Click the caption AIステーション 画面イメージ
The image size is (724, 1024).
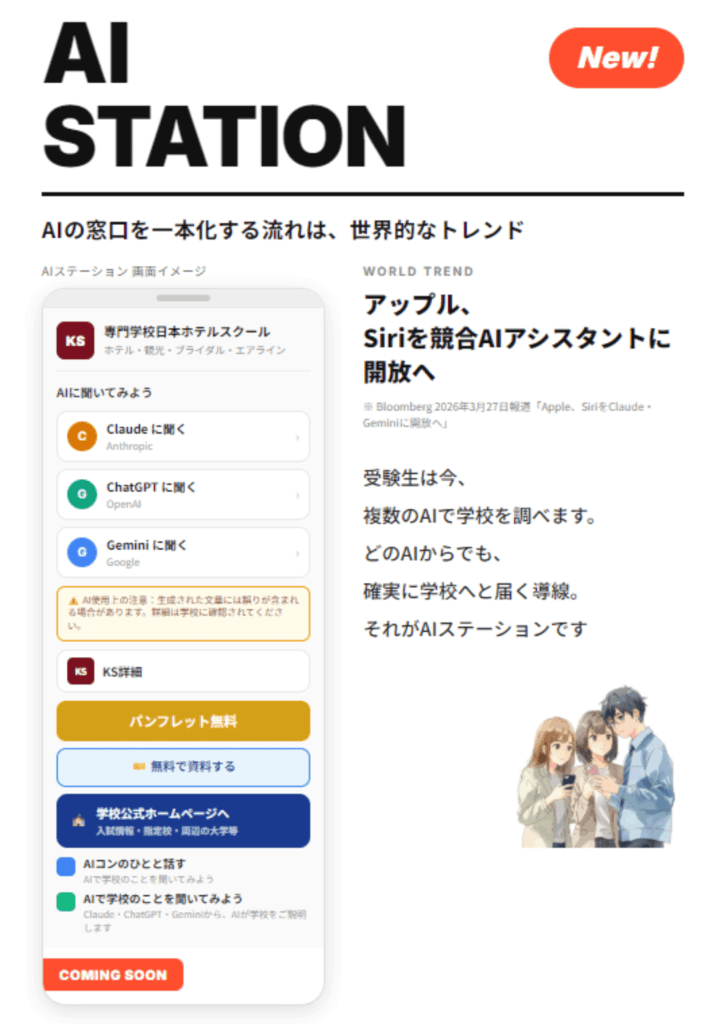(123, 271)
